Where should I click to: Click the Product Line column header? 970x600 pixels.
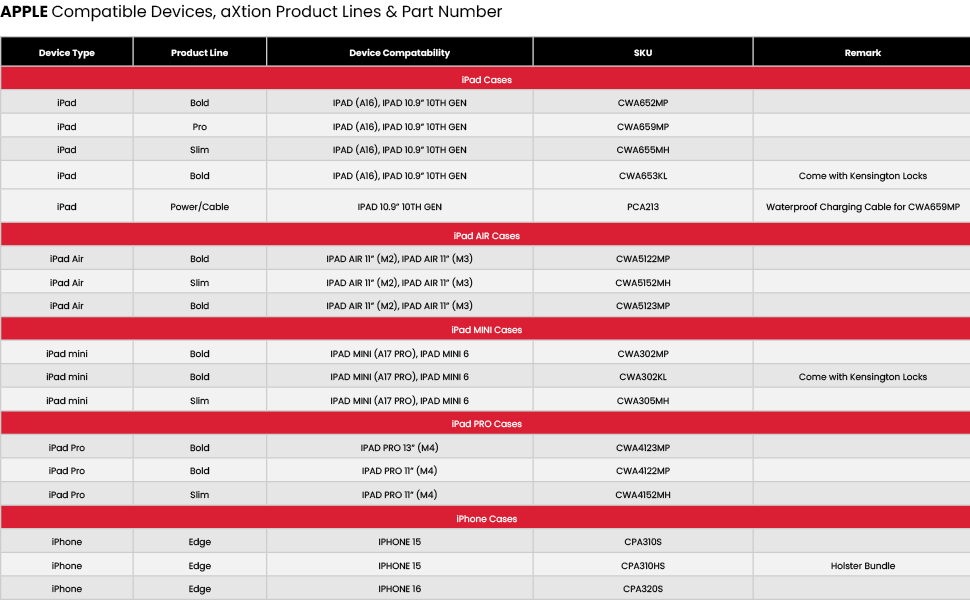coord(200,52)
